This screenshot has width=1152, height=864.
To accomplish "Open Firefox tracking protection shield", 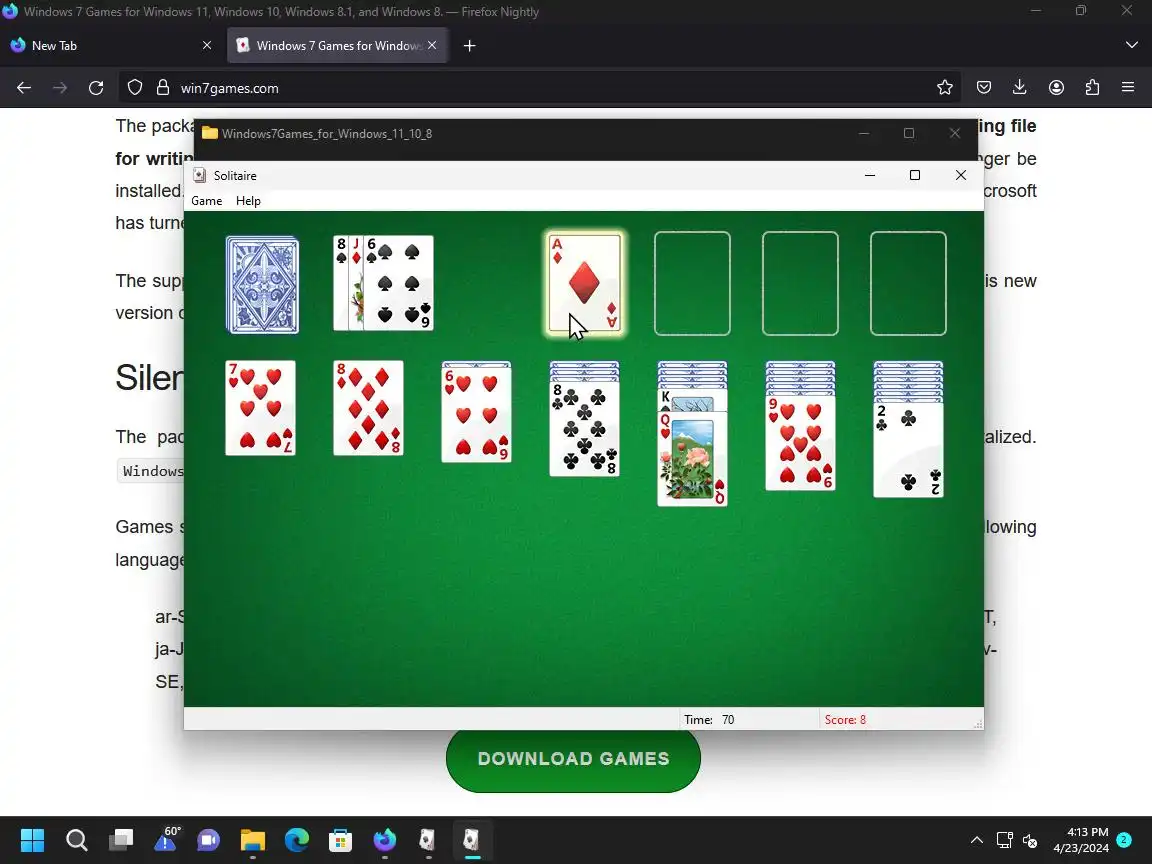I will (x=135, y=88).
